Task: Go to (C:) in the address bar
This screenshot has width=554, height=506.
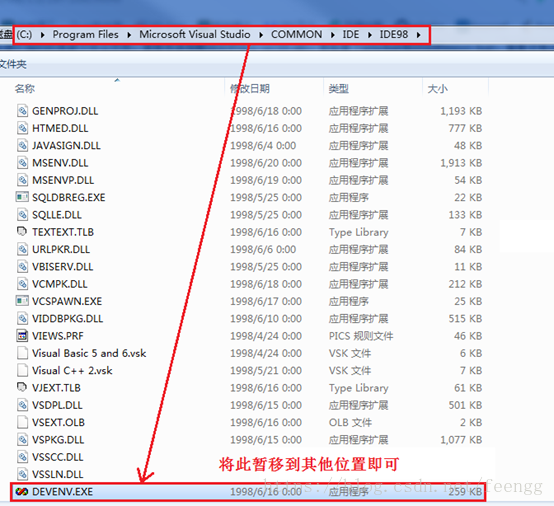Action: pyautogui.click(x=24, y=35)
